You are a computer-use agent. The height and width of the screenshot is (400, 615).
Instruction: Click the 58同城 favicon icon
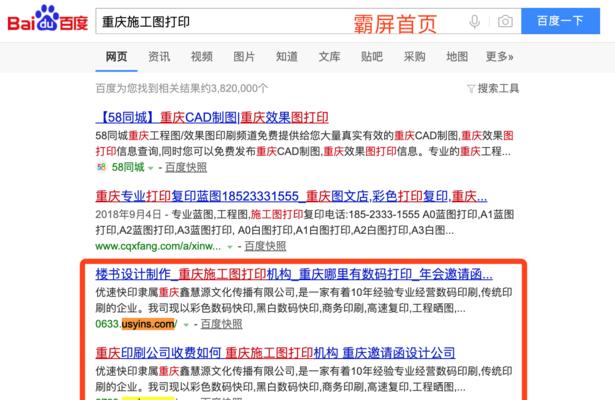click(x=101, y=167)
